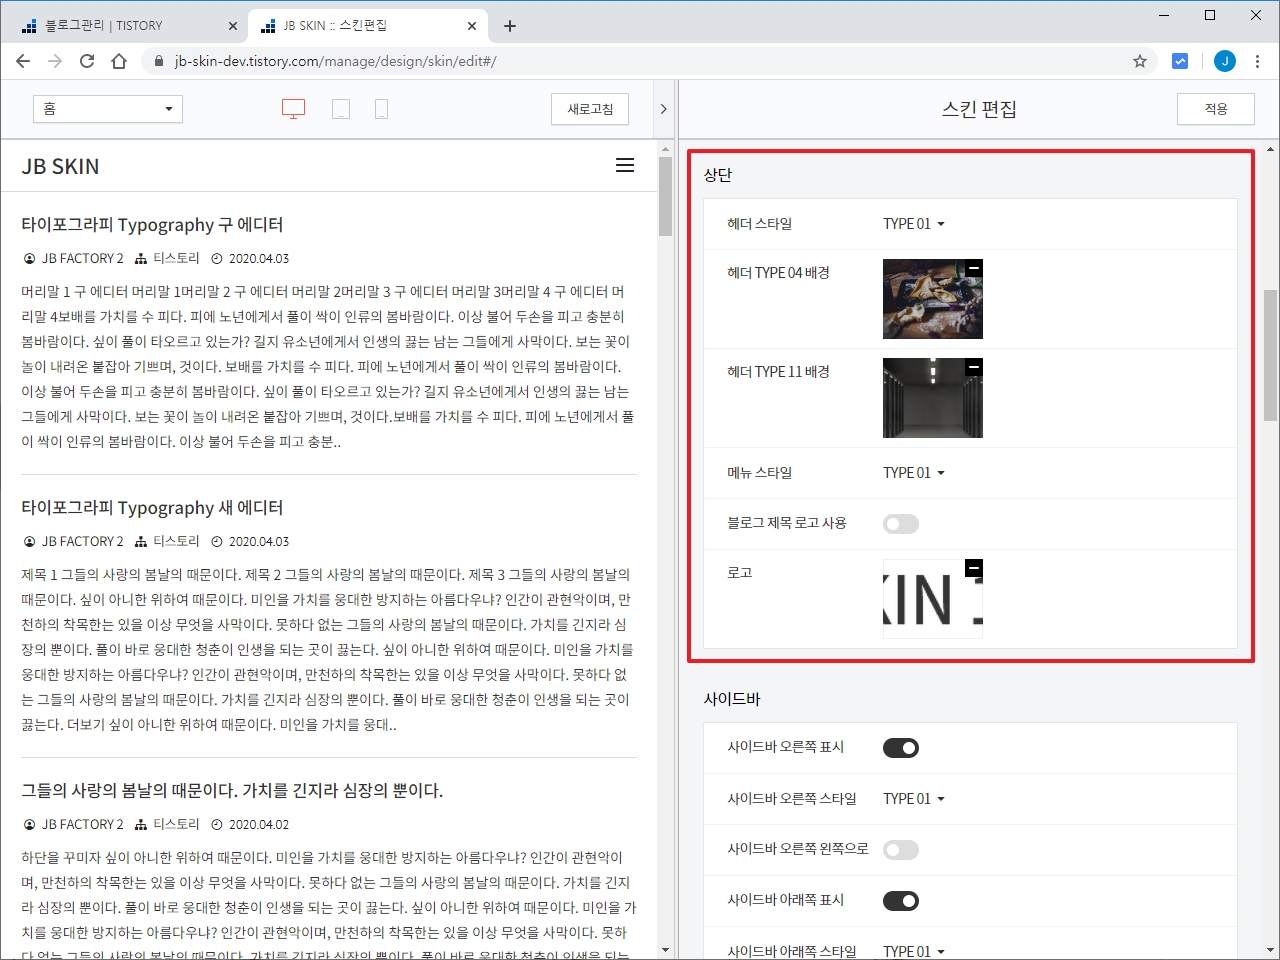Click the 사이드바 section heading
Screen dimensions: 1280x960
732,699
